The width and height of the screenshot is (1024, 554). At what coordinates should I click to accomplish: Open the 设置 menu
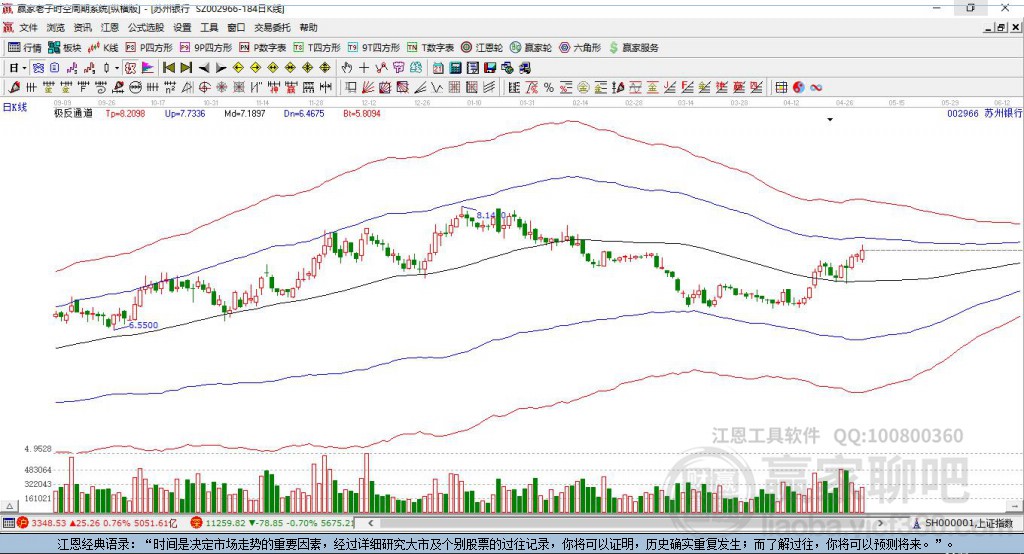click(x=182, y=27)
